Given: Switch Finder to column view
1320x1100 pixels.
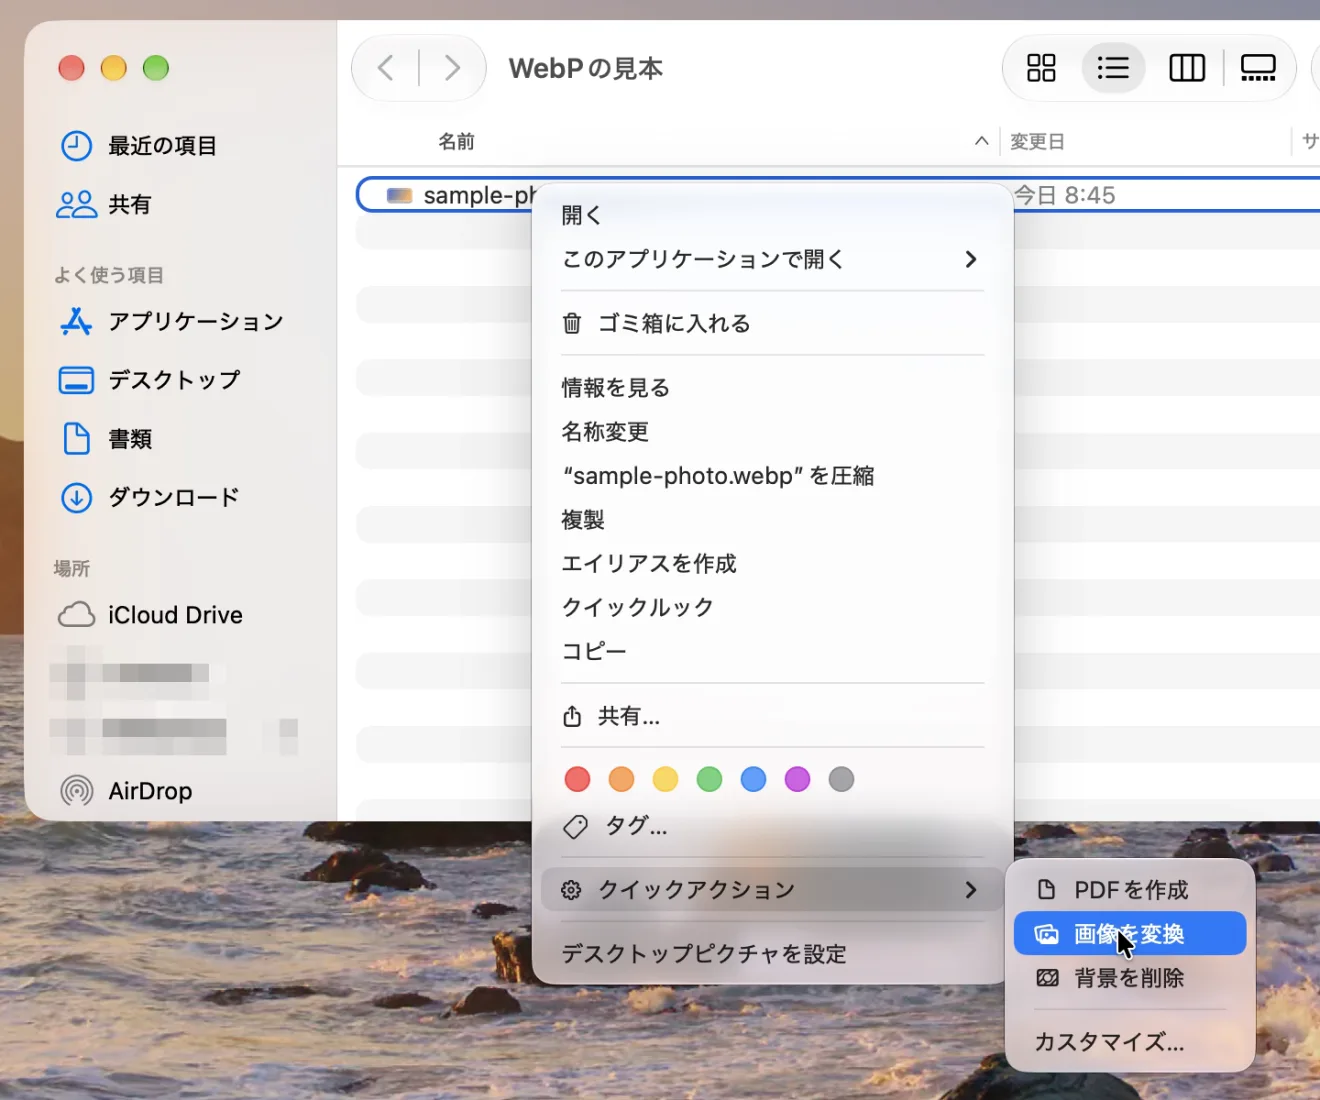Looking at the screenshot, I should (x=1187, y=68).
